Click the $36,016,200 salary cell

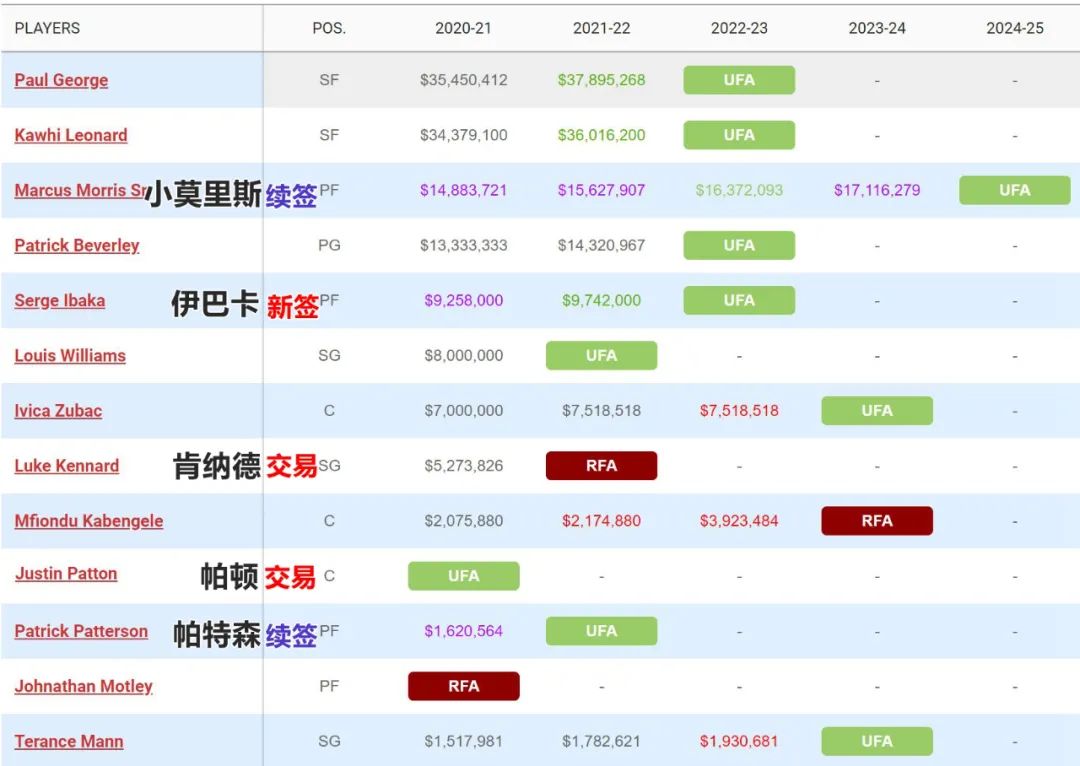click(x=601, y=135)
